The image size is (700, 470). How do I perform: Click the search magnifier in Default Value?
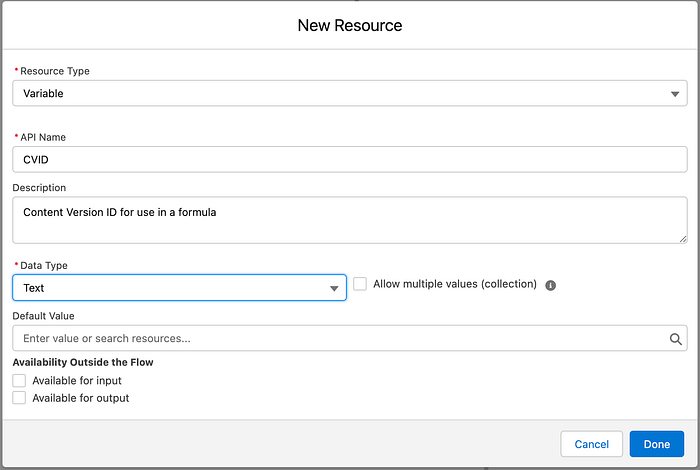tap(676, 339)
